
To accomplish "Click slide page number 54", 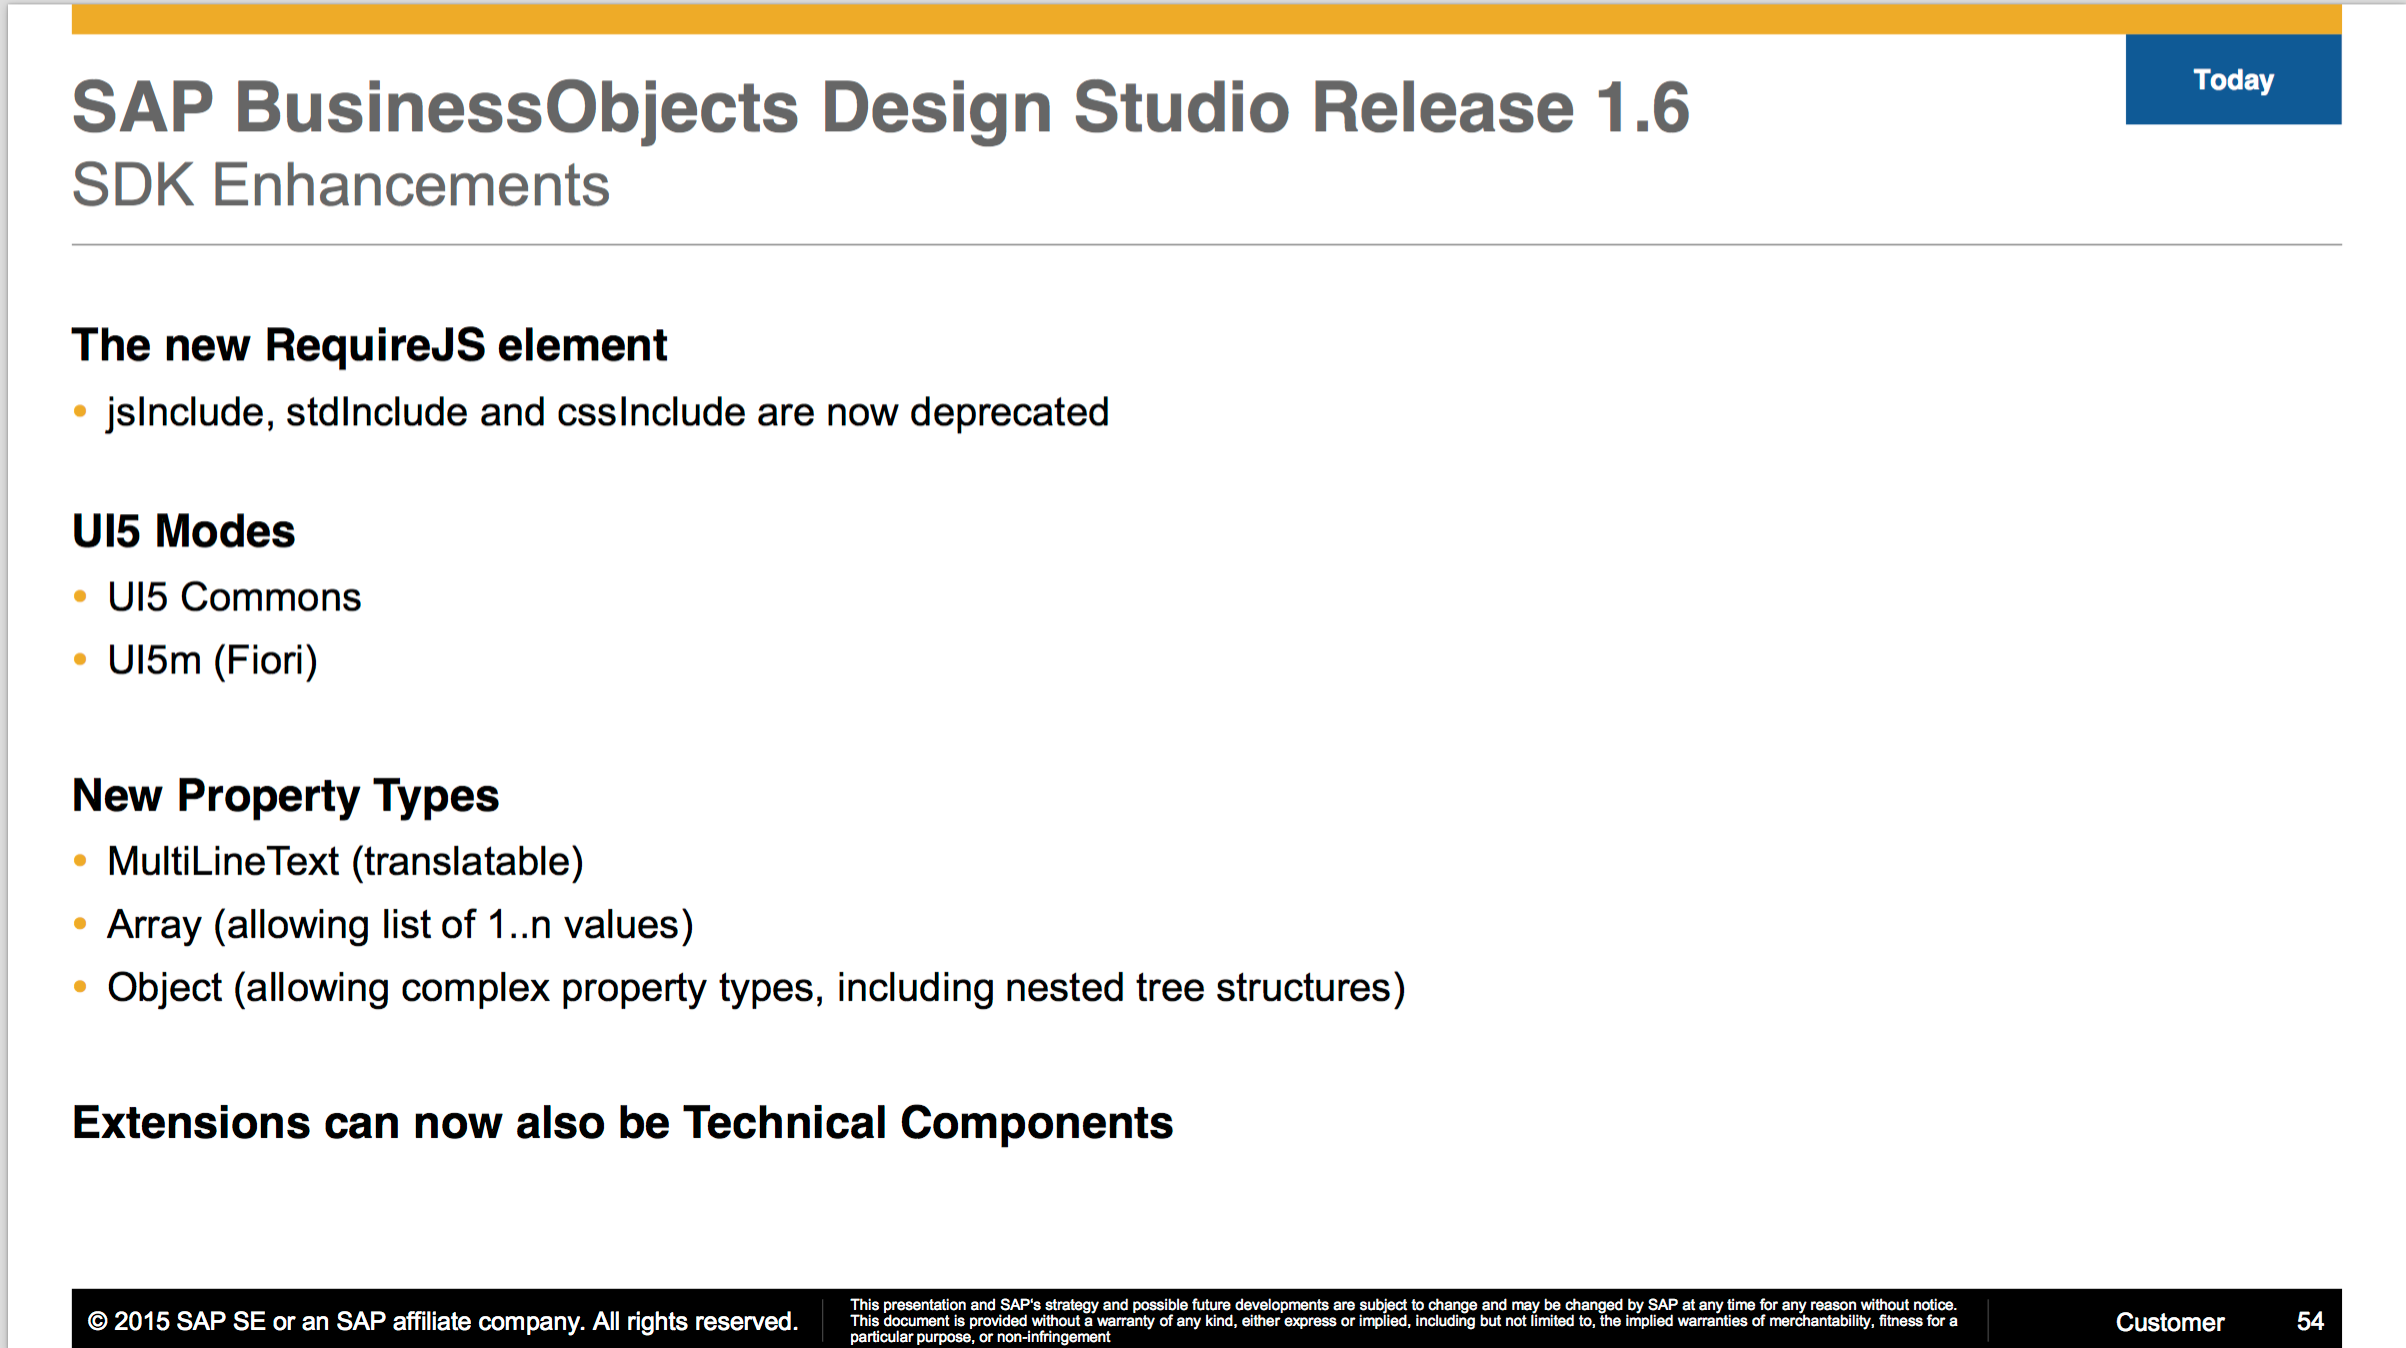I will pyautogui.click(x=2309, y=1321).
